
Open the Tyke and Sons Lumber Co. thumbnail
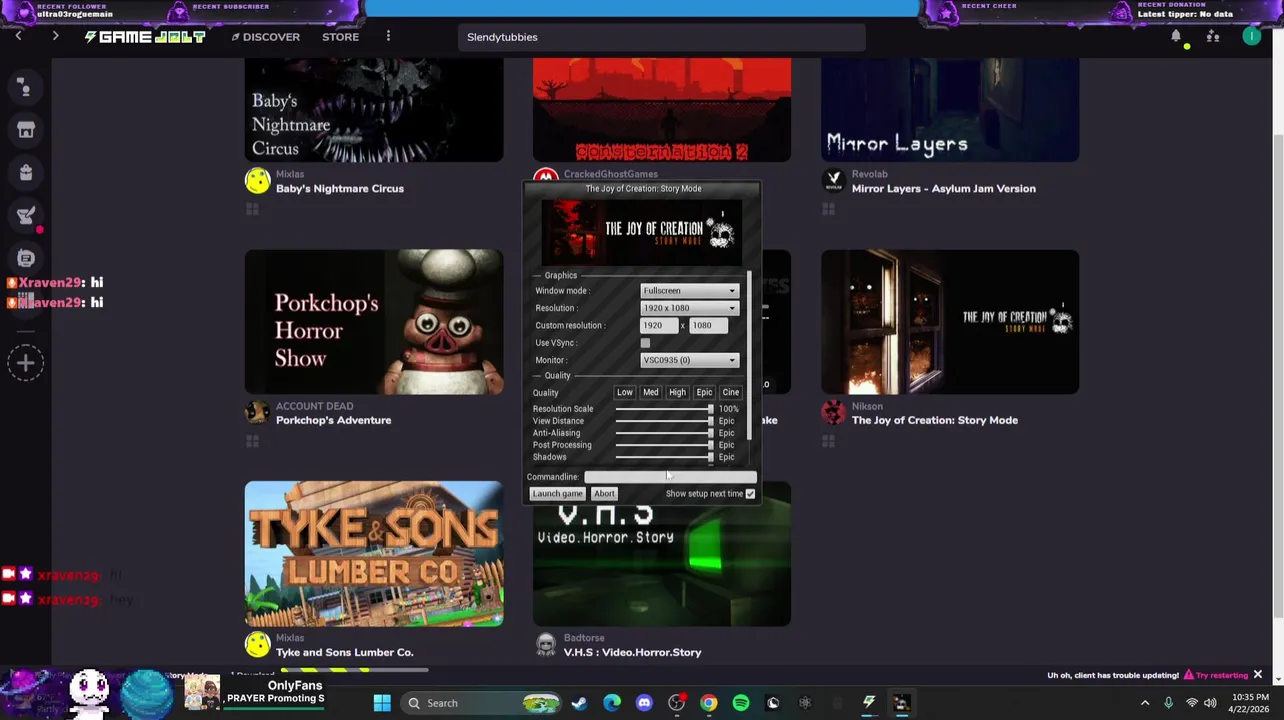374,554
